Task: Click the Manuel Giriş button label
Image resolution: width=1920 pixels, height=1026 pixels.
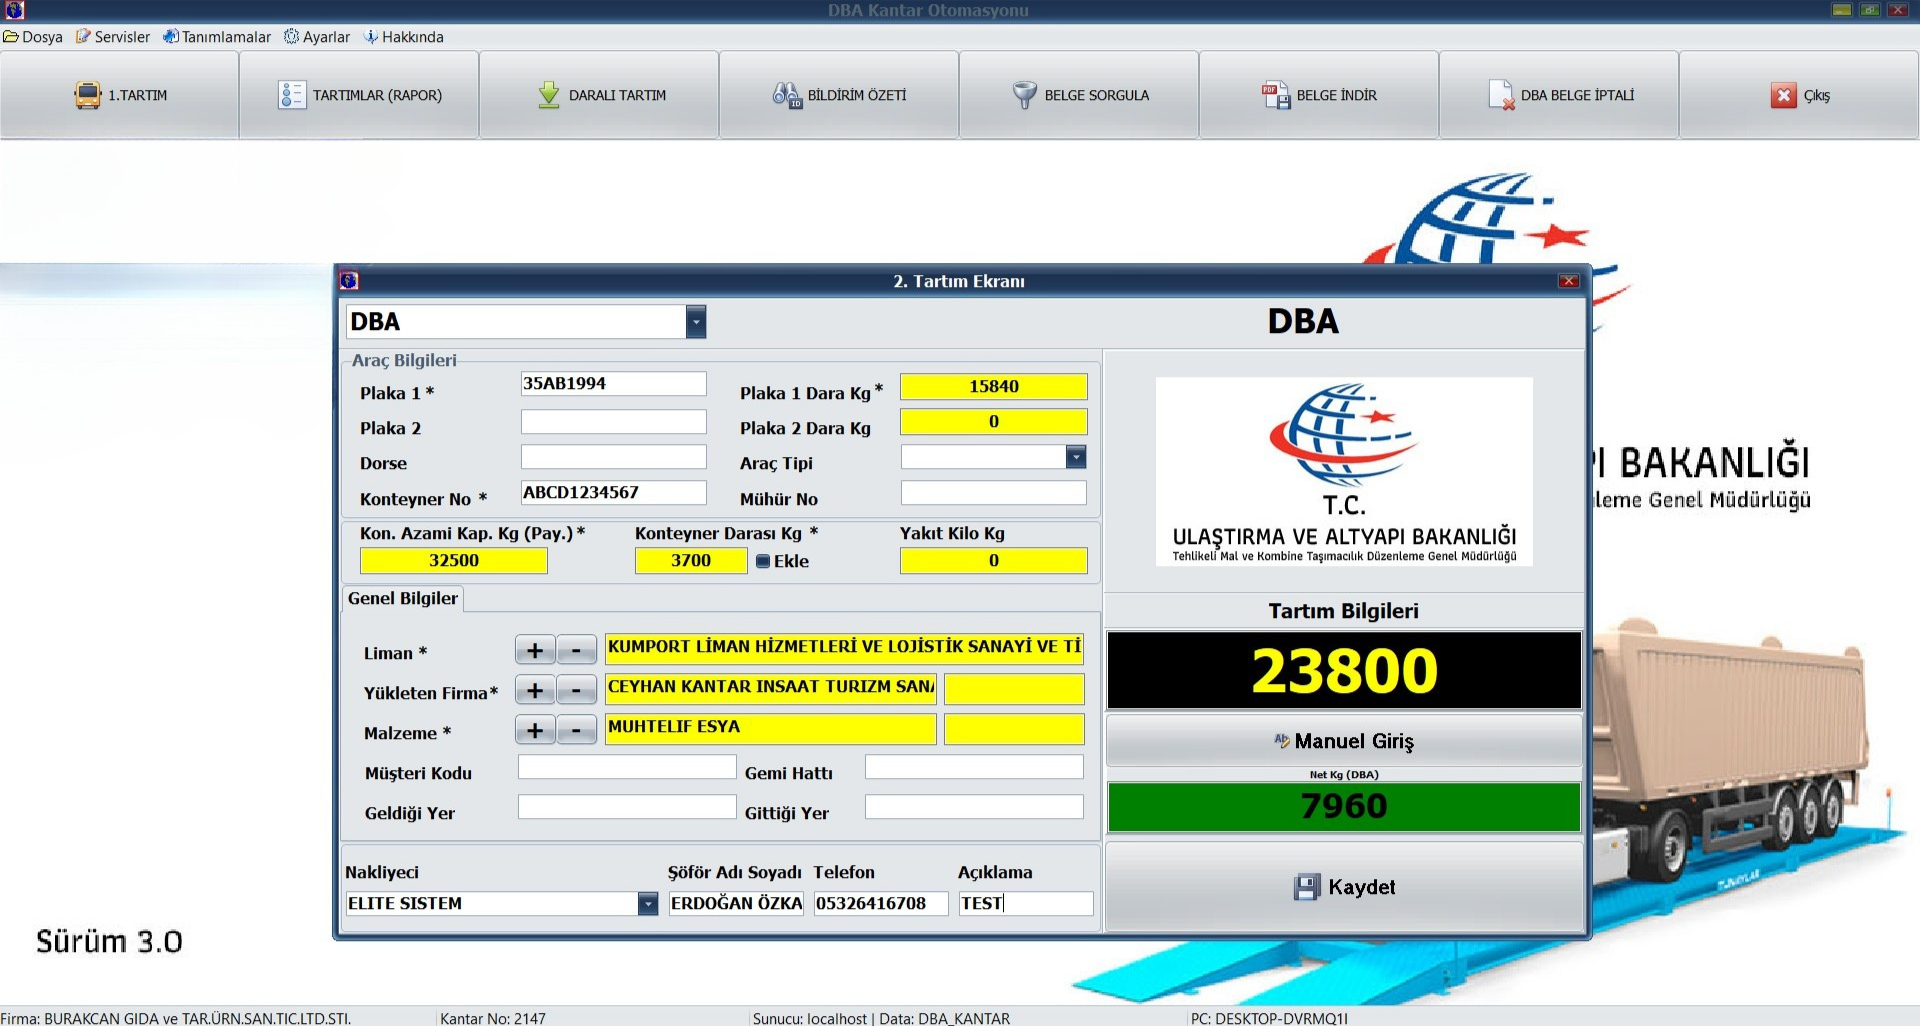Action: (1354, 741)
